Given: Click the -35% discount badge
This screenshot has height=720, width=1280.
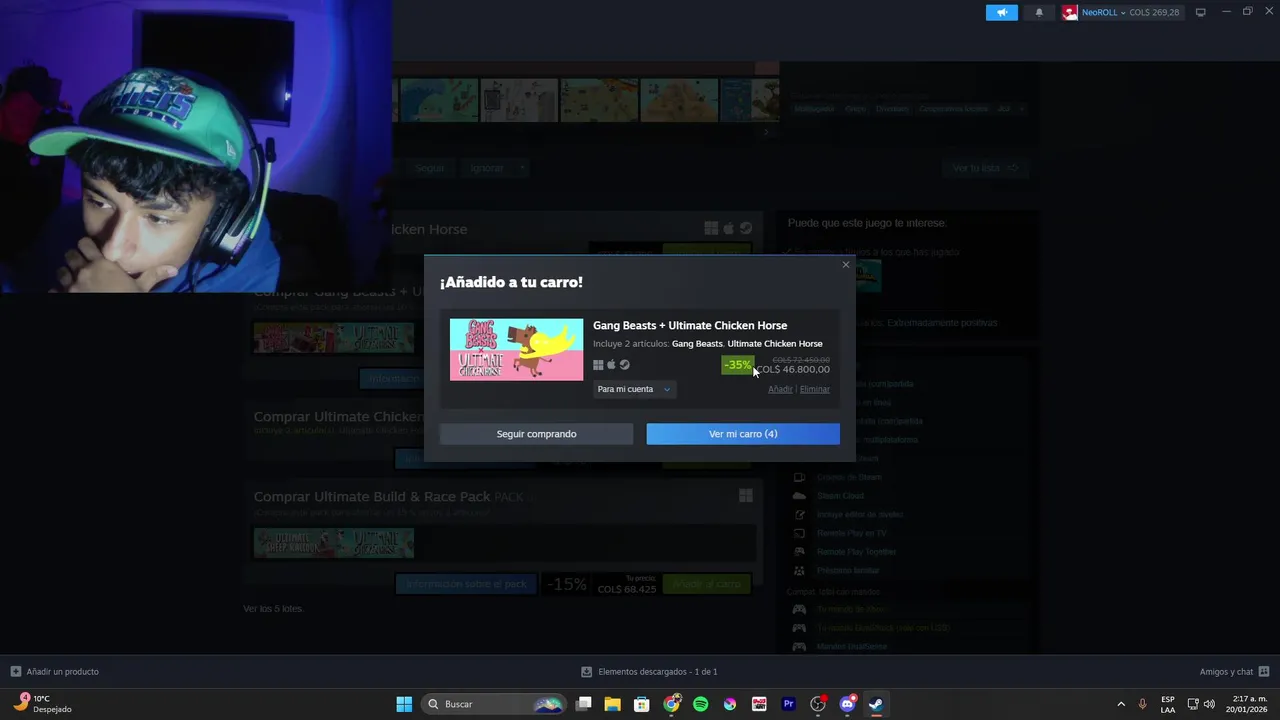Looking at the screenshot, I should coord(738,365).
